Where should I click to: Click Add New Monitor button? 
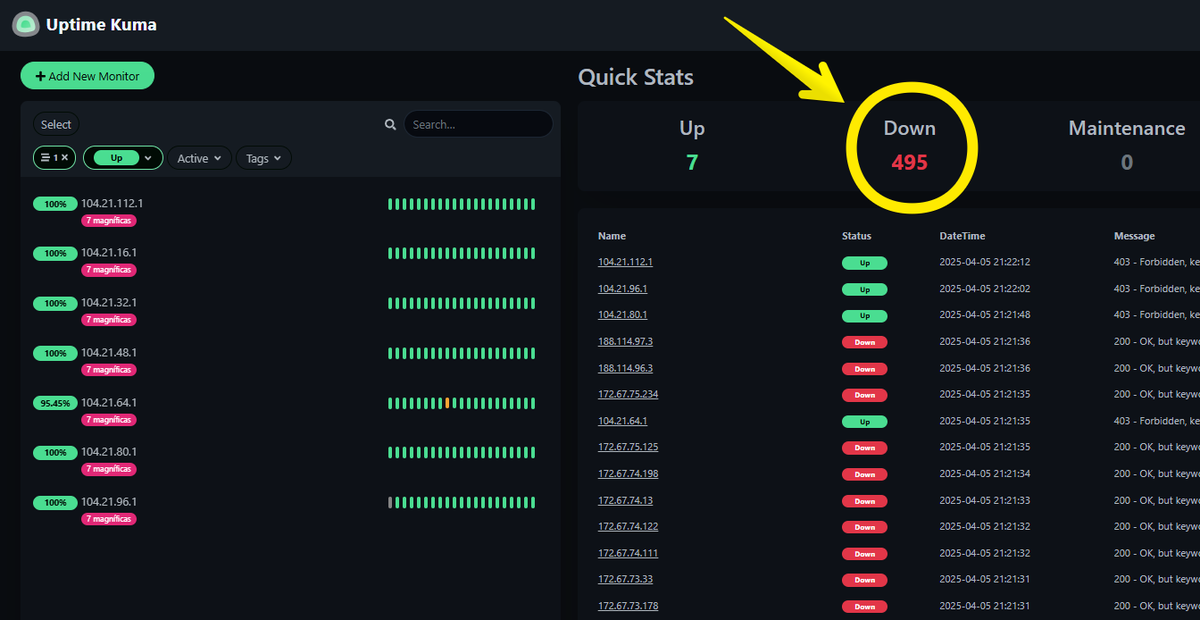tap(87, 76)
